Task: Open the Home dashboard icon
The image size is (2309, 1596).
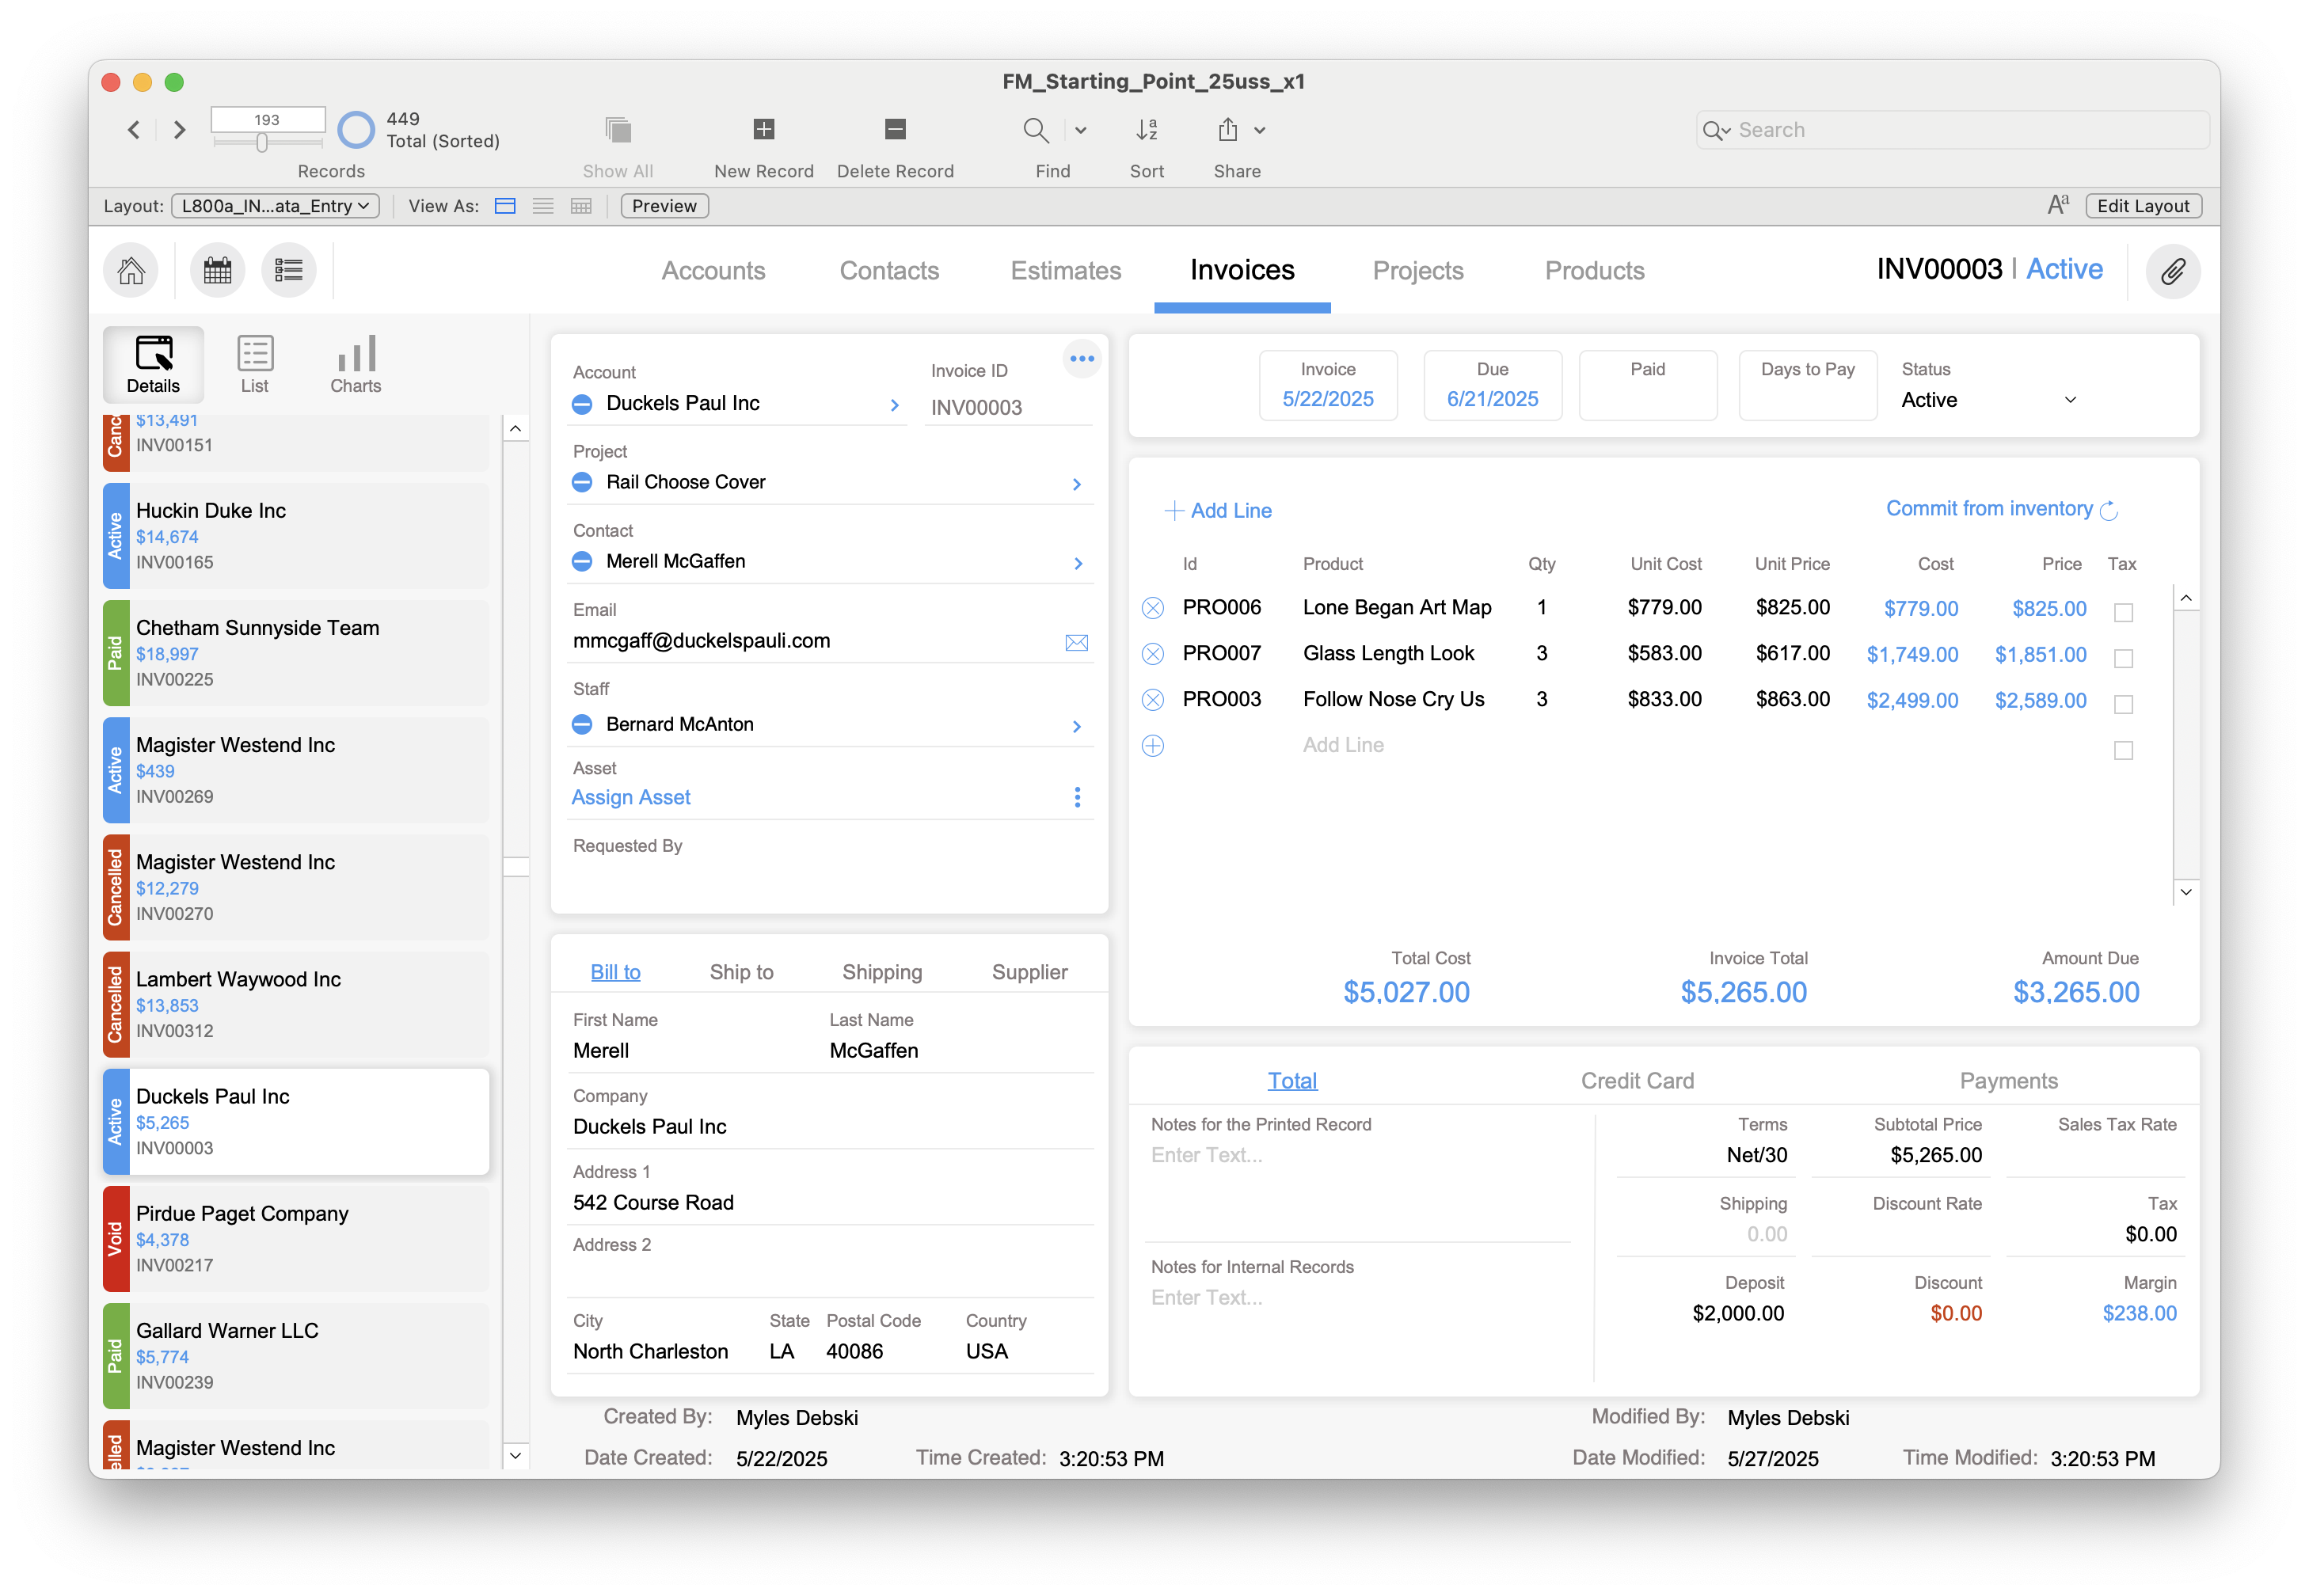Action: tap(131, 270)
